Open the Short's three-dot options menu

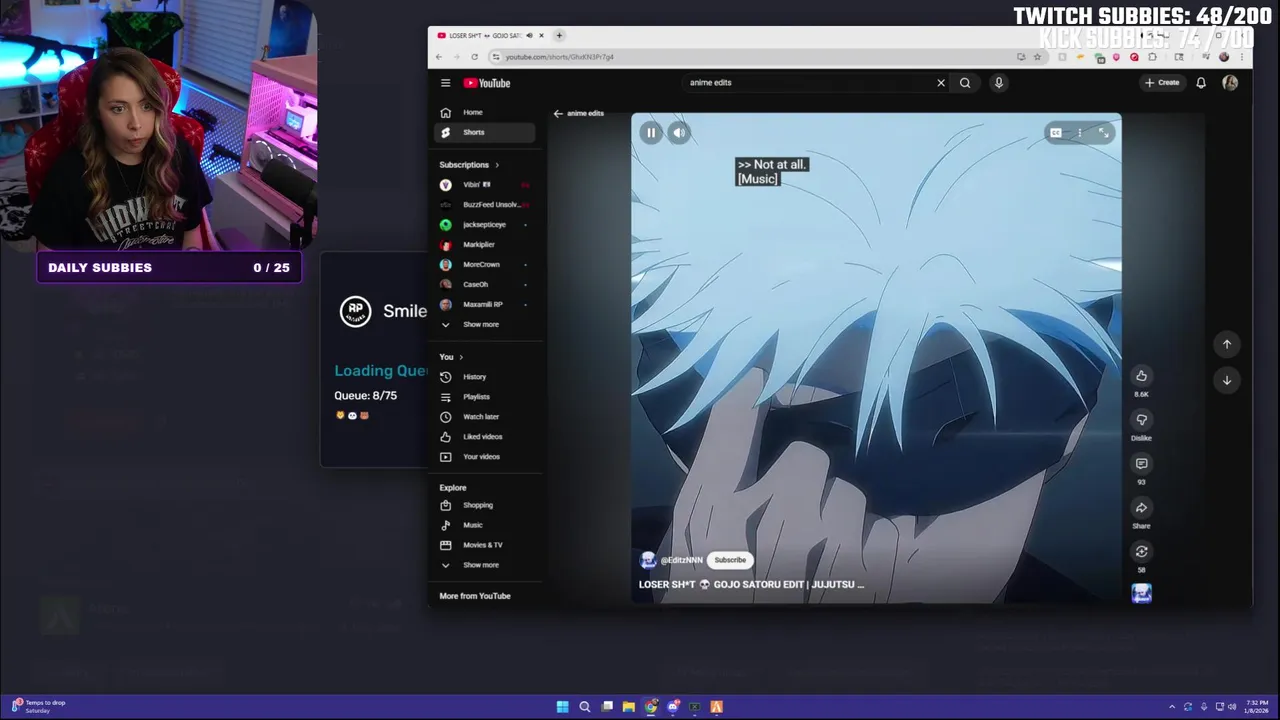coord(1080,133)
